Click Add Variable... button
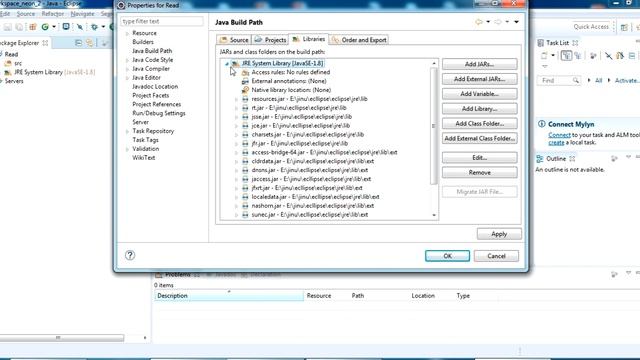 pos(480,94)
